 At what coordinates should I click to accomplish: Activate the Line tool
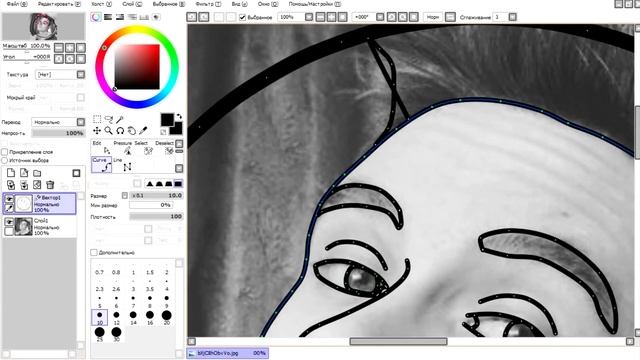coord(123,164)
